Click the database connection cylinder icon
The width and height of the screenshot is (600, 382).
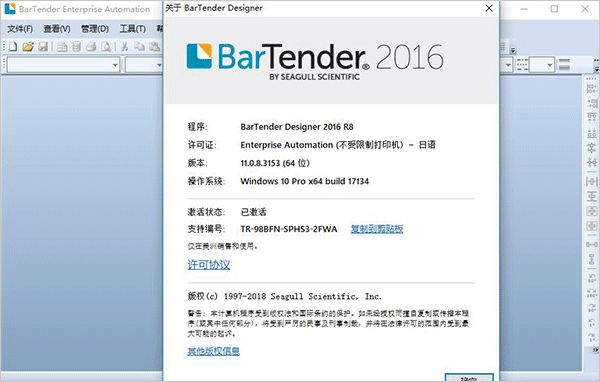77,47
